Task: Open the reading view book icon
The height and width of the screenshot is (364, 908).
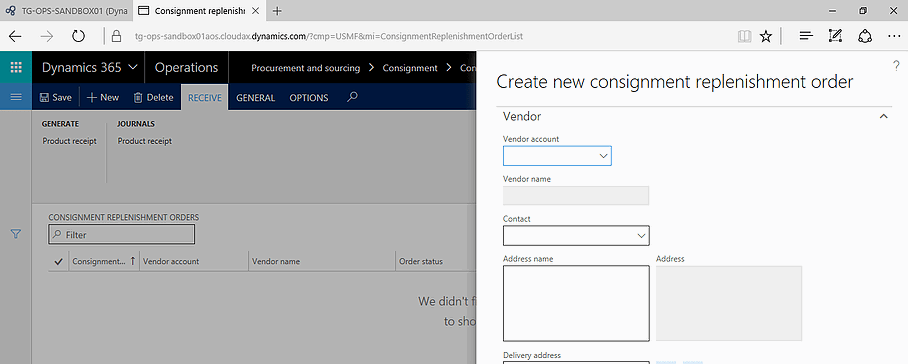Action: click(x=745, y=36)
